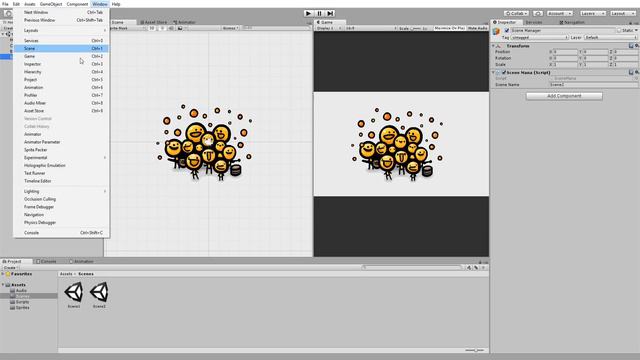Choose Profiler from the Window menu

[x=62, y=95]
